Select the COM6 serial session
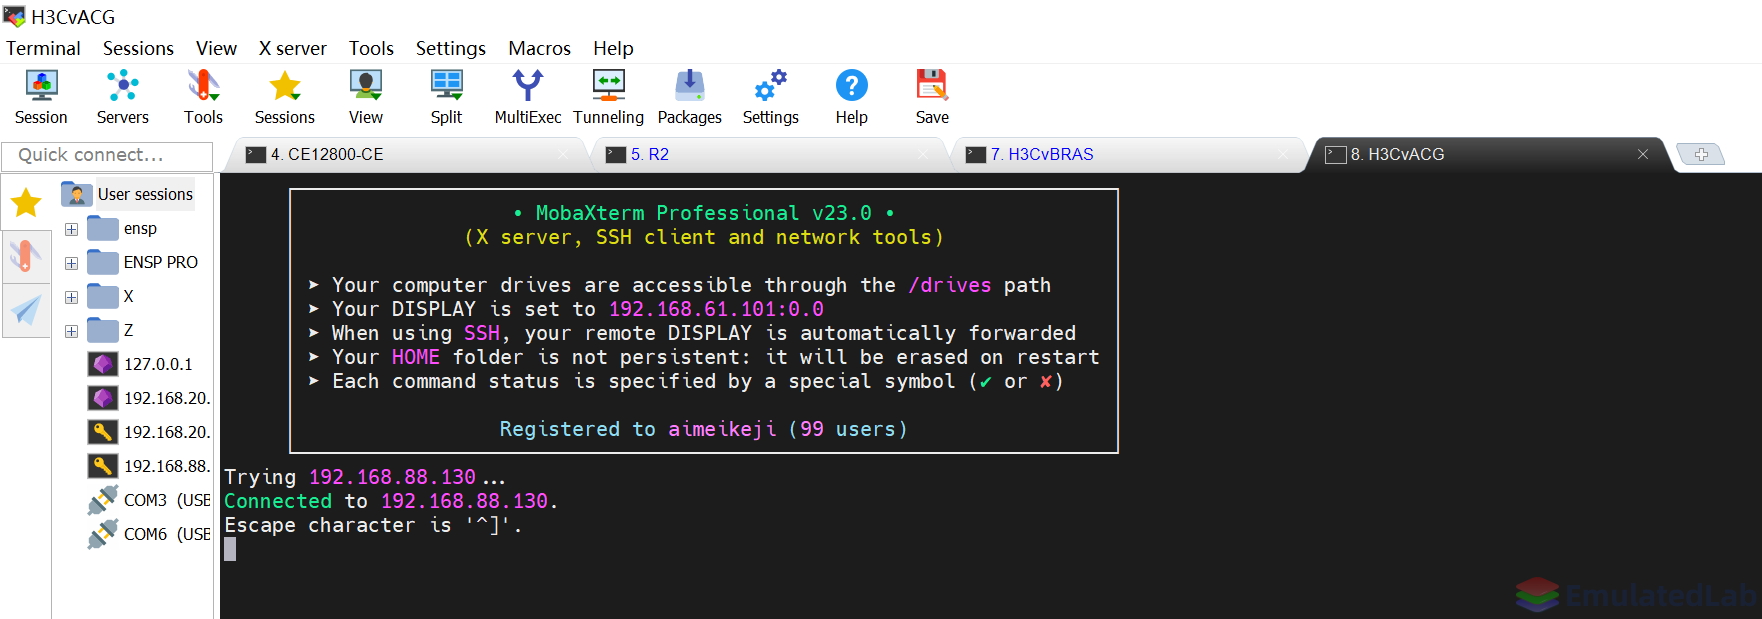Image resolution: width=1762 pixels, height=619 pixels. click(x=150, y=535)
